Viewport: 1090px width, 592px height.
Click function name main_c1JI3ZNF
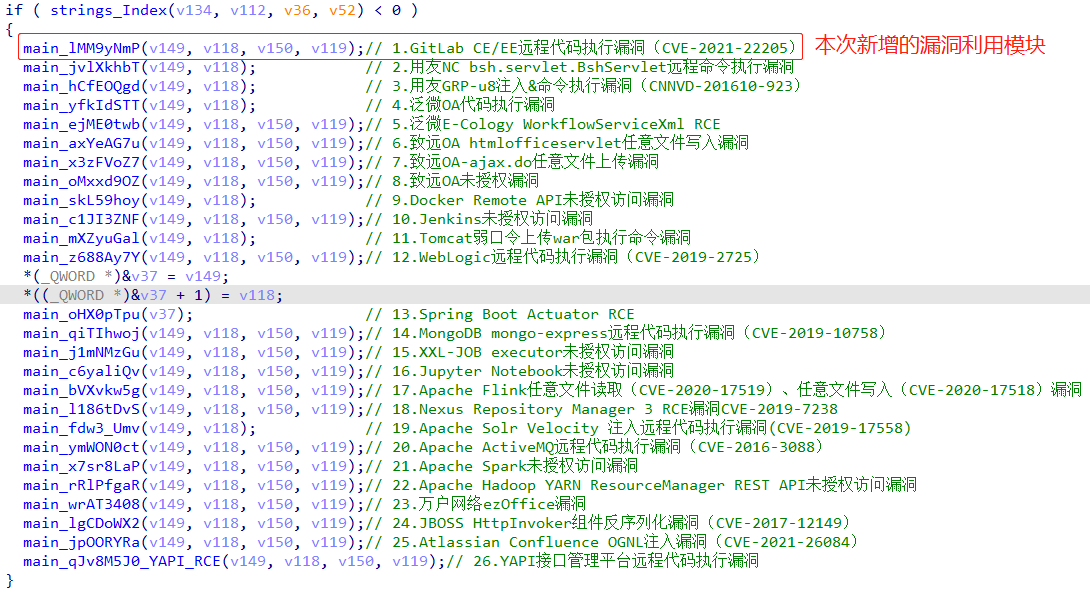[x=81, y=219]
